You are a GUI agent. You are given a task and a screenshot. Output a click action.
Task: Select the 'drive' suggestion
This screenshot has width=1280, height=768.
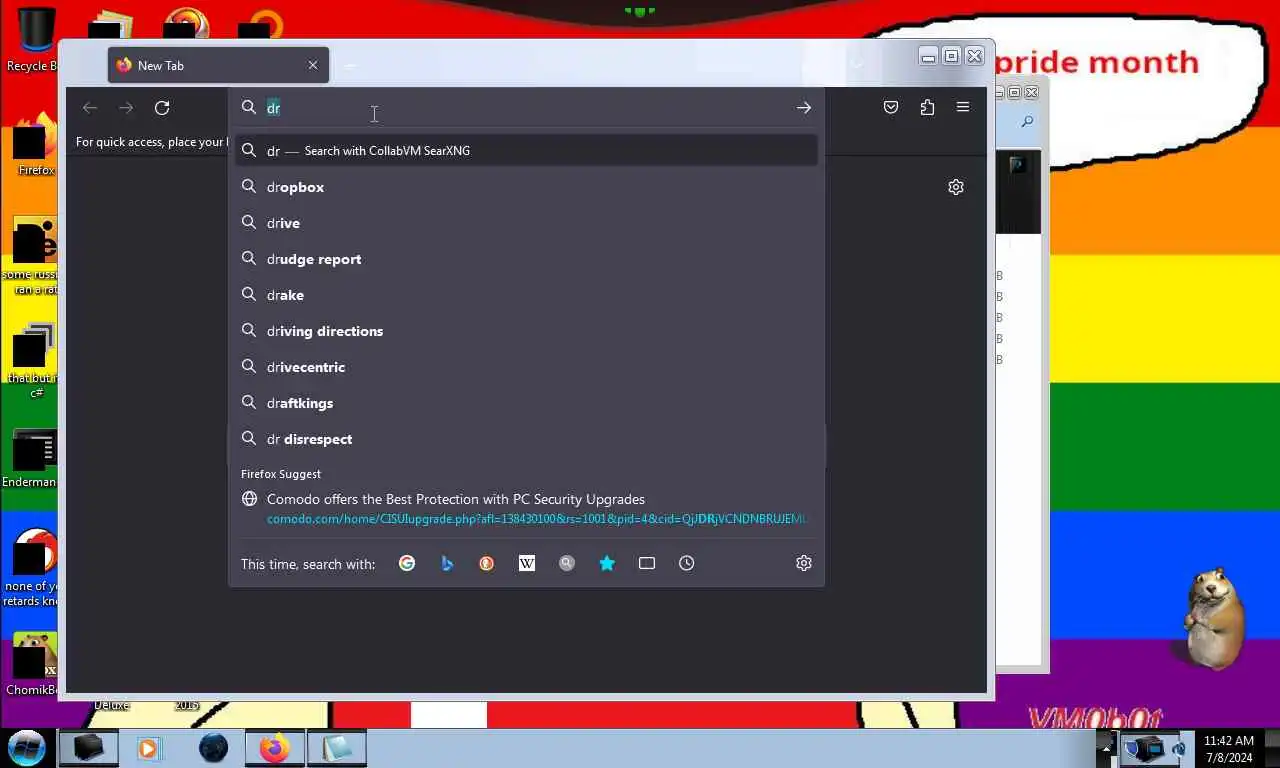[x=527, y=223]
